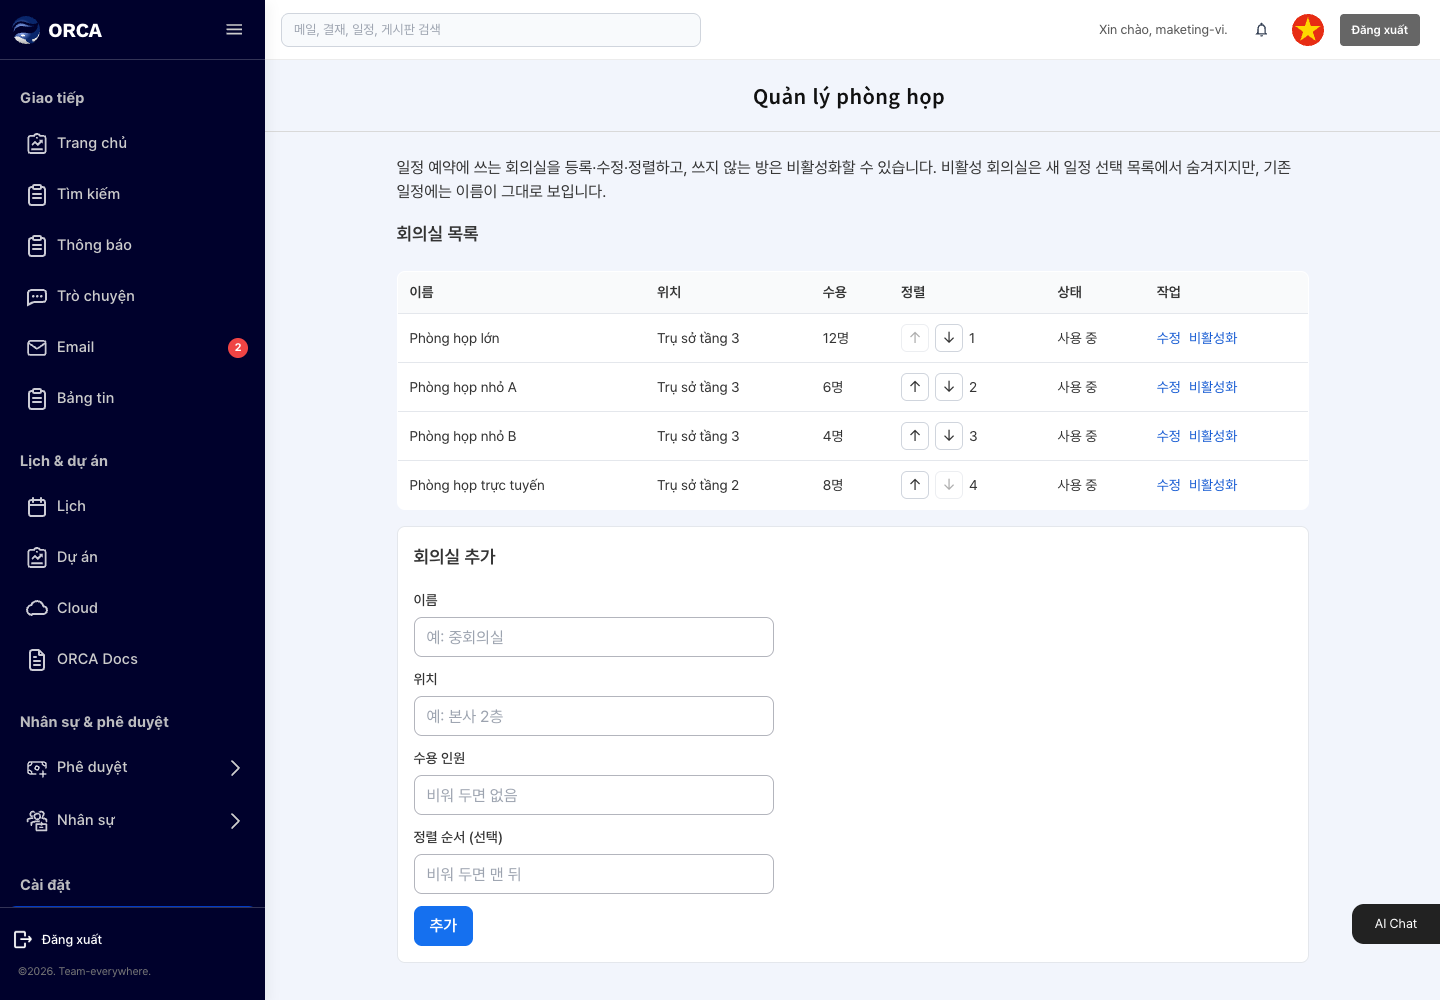Open notifications bell icon

pos(1261,30)
